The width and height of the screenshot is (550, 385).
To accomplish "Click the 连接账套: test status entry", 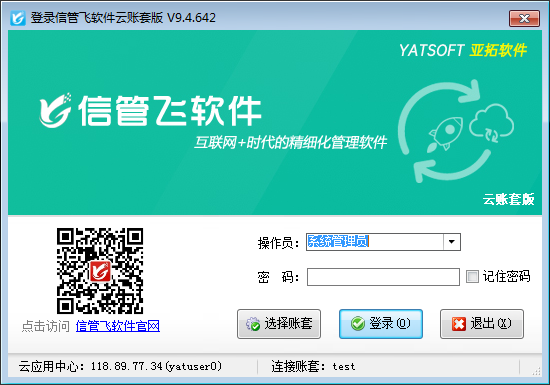I will [313, 366].
